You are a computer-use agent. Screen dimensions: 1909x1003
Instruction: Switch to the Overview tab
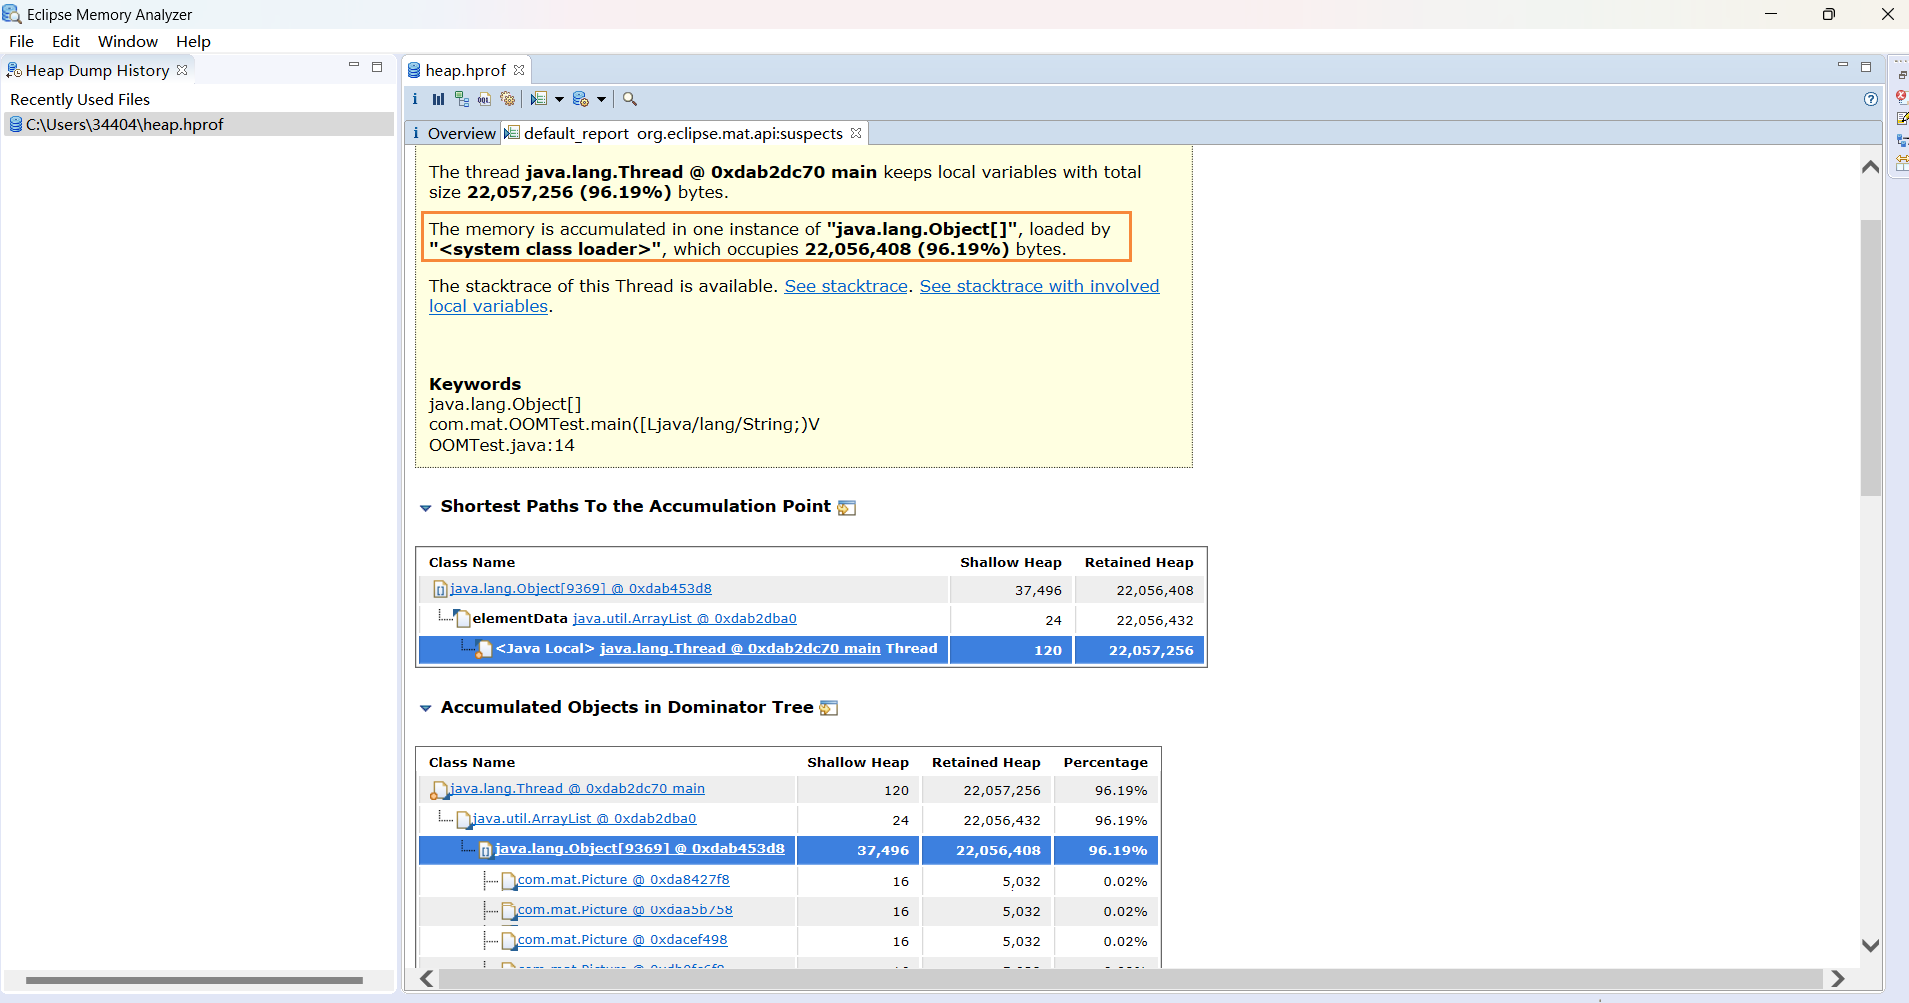coord(453,133)
